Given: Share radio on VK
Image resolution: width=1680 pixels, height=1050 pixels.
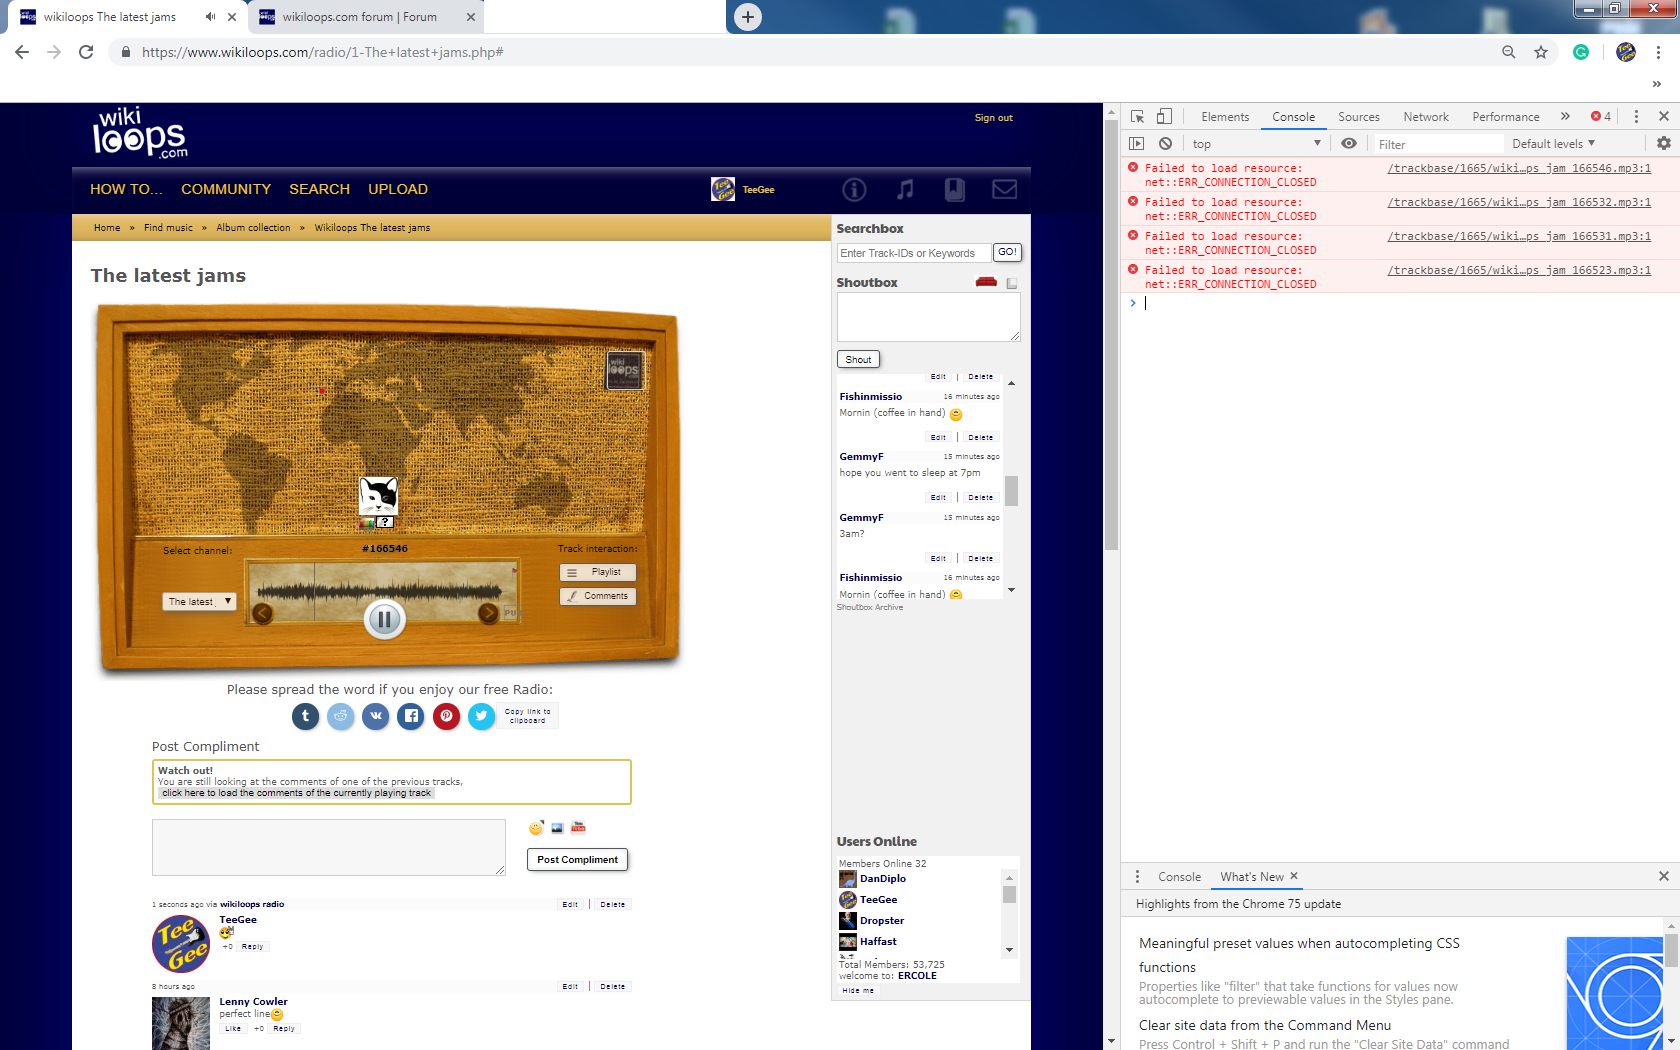Looking at the screenshot, I should point(376,716).
